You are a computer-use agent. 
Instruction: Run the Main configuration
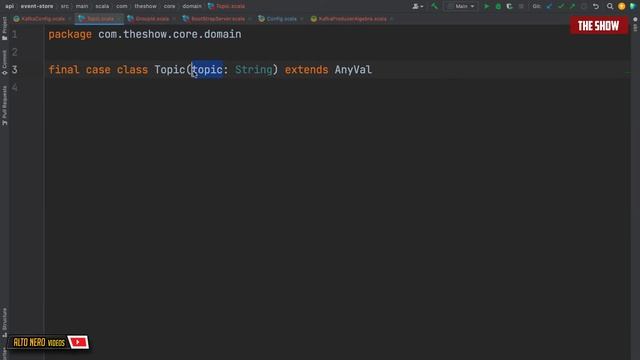(x=486, y=6)
